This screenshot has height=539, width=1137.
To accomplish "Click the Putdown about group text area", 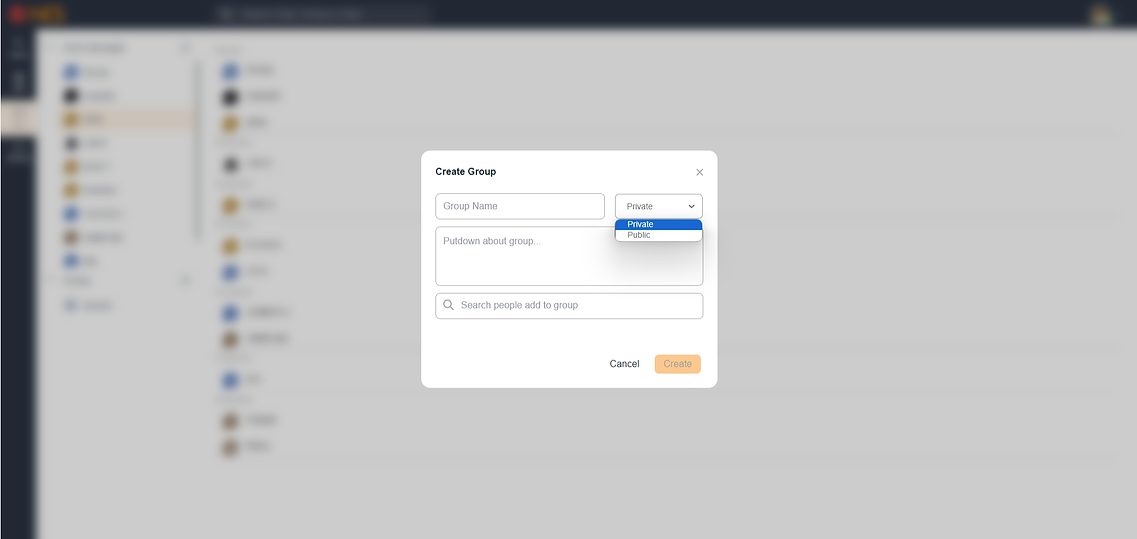I will pos(569,256).
